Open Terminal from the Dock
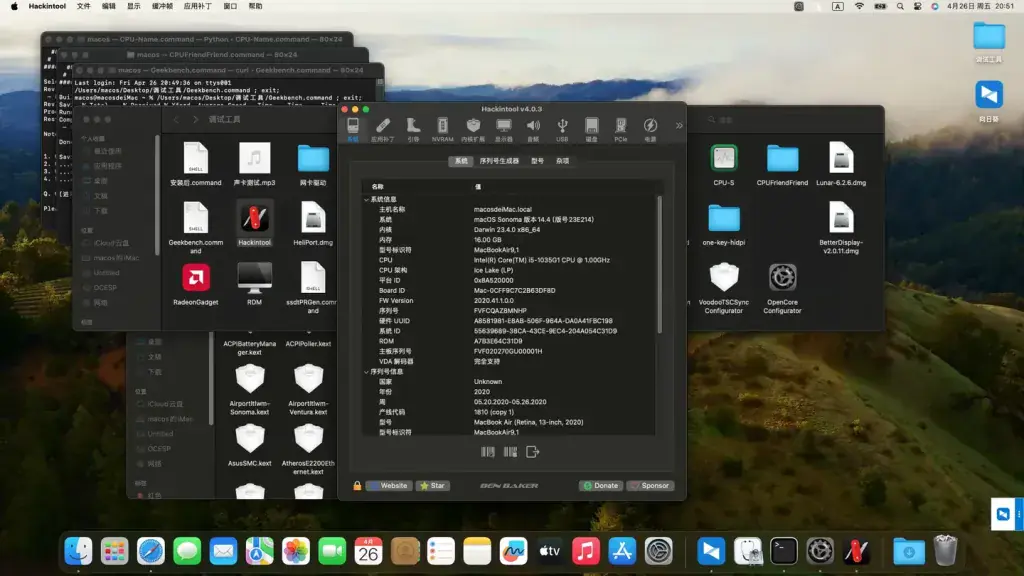 (x=783, y=551)
